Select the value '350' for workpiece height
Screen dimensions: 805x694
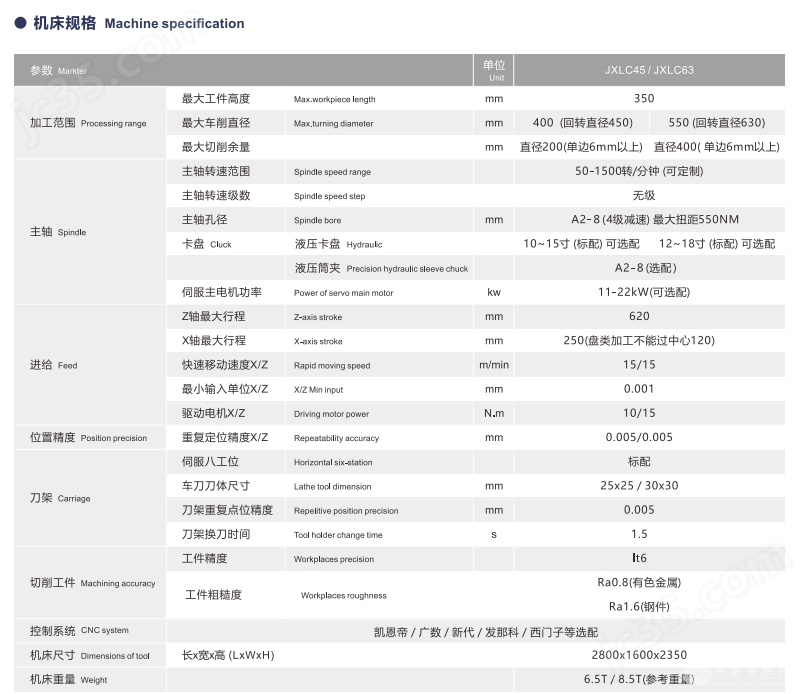(x=644, y=98)
